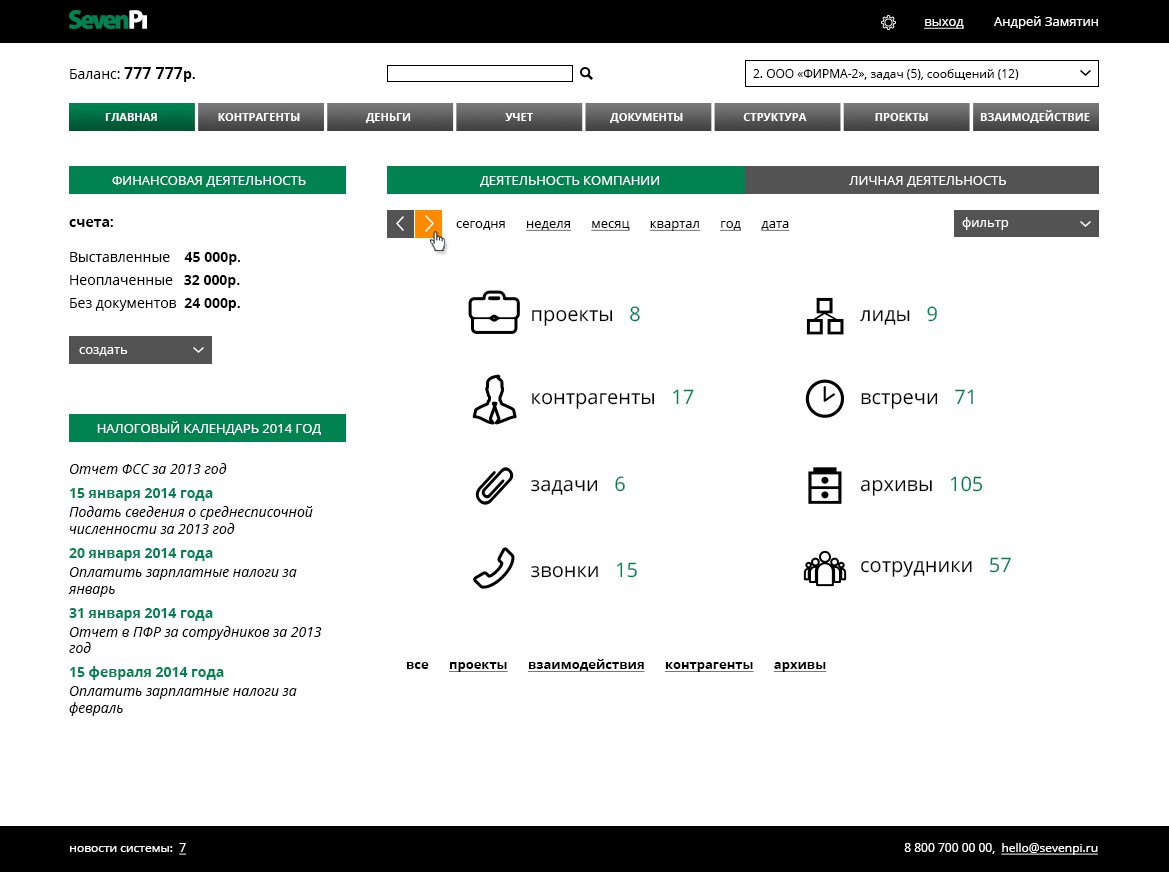Click the 31 января 2014 года date
The image size is (1169, 872).
141,613
